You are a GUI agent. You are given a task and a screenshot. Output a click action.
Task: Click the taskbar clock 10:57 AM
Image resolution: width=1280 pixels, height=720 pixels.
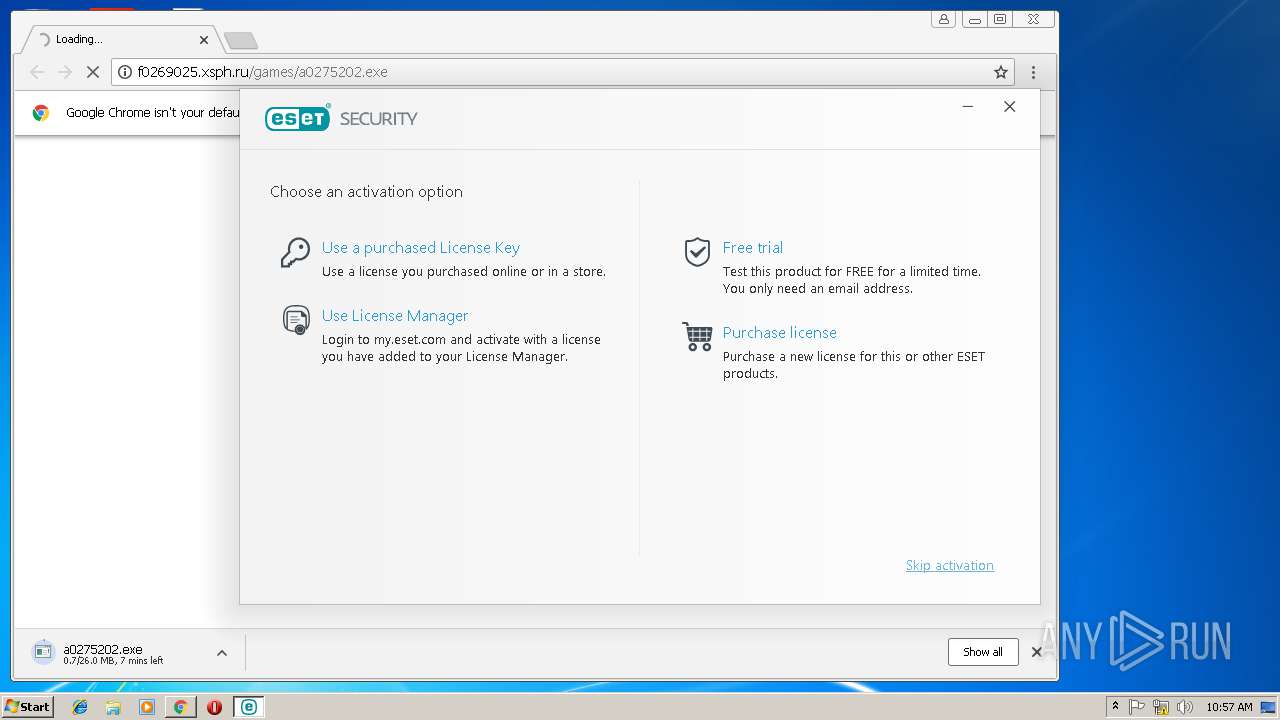pyautogui.click(x=1229, y=707)
